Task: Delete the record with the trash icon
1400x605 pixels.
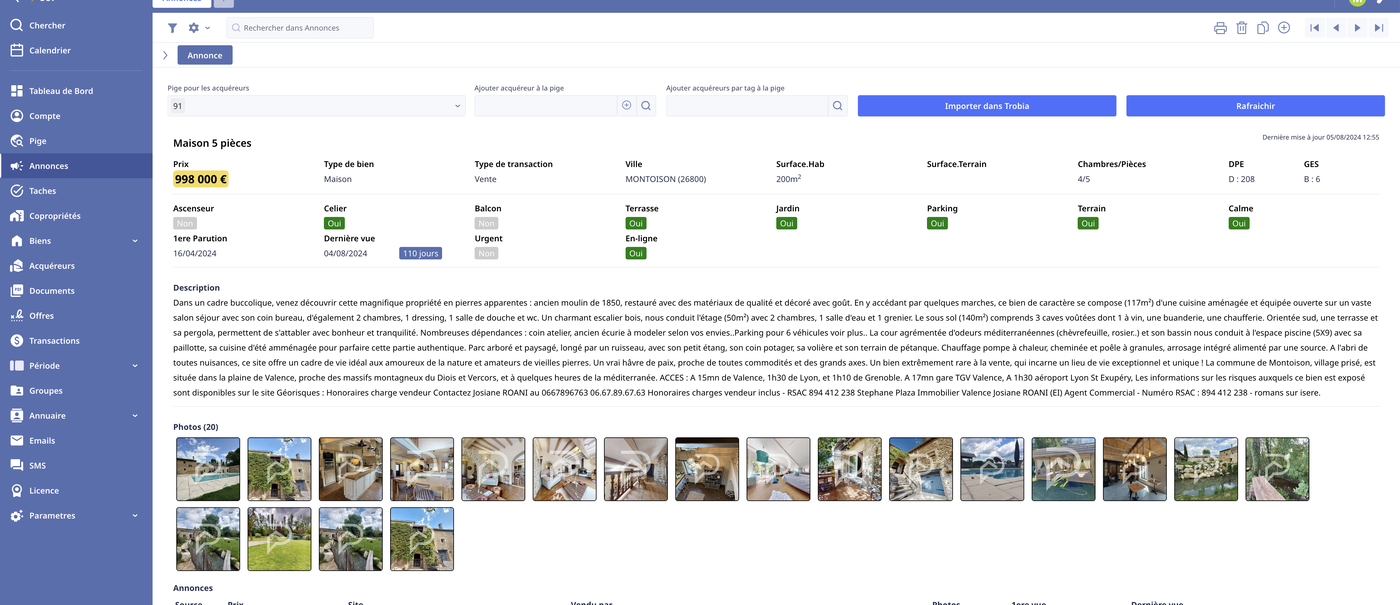Action: [x=1241, y=28]
